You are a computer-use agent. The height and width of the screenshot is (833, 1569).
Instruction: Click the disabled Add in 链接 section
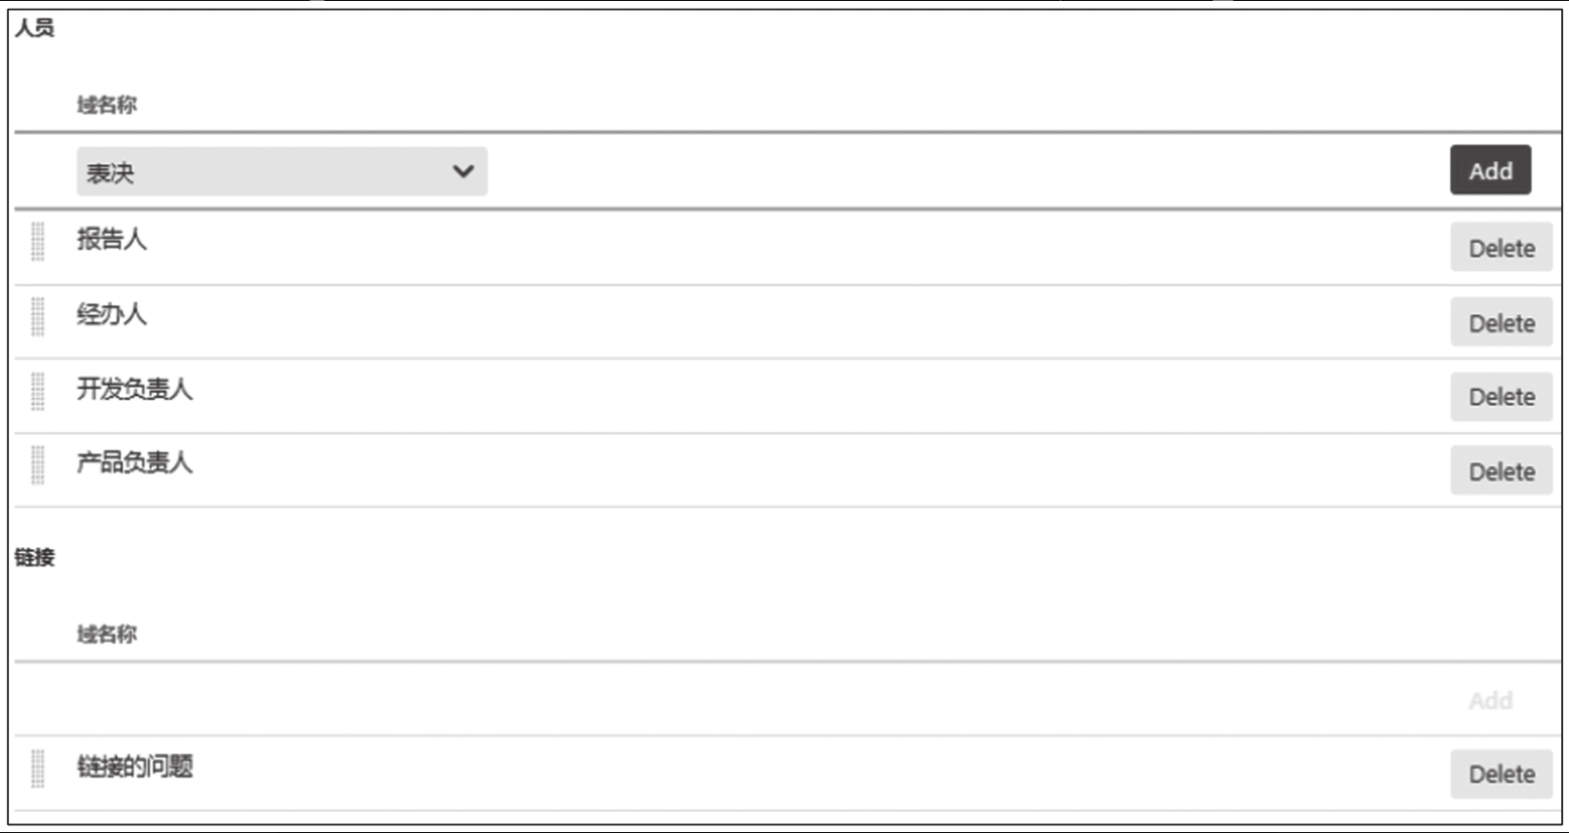(1490, 700)
